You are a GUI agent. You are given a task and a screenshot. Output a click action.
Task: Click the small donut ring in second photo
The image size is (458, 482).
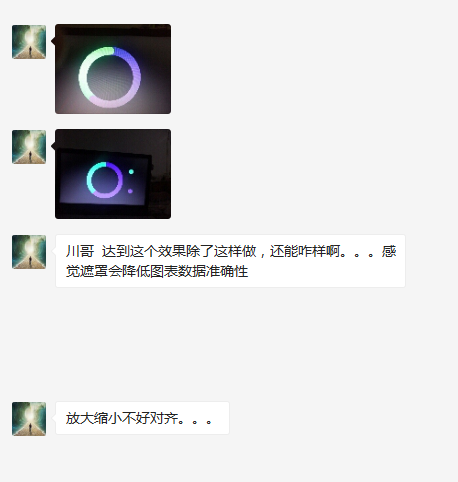point(105,180)
